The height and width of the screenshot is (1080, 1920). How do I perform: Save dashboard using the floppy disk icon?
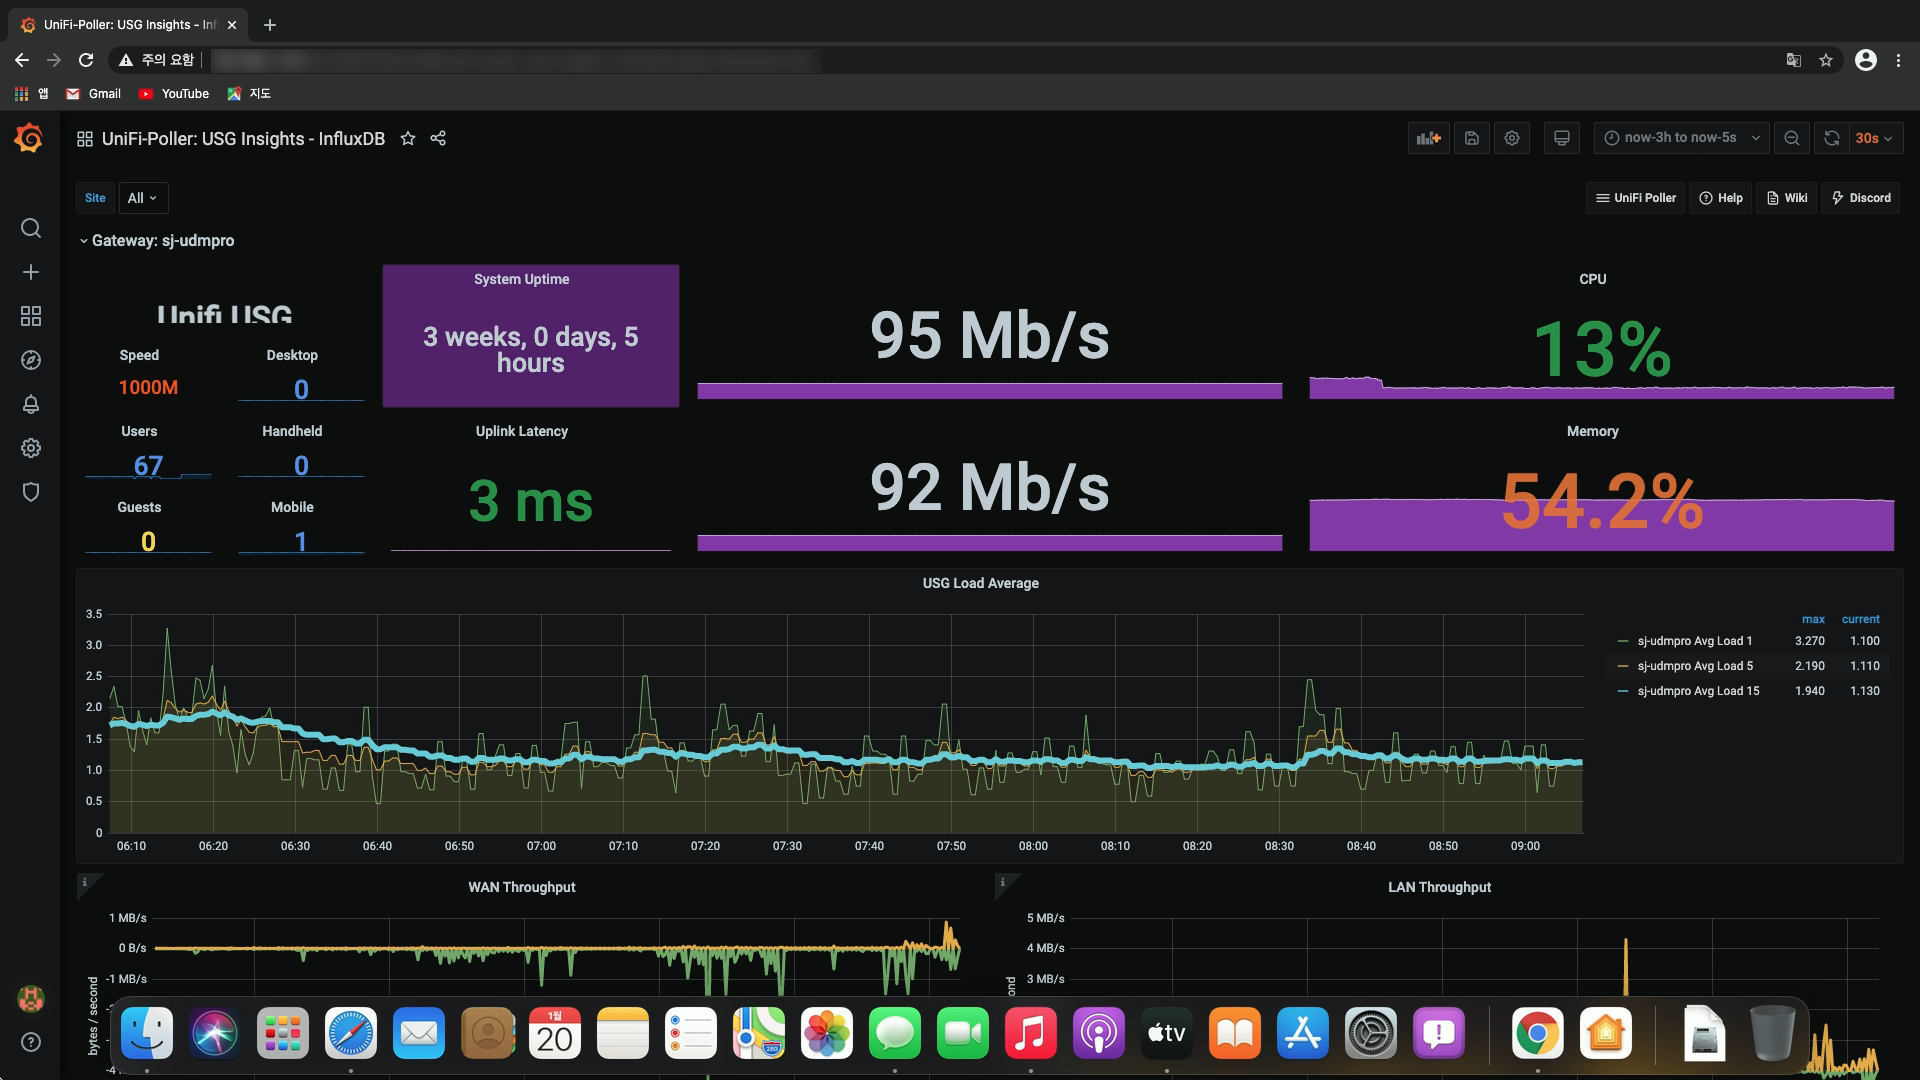[1472, 138]
